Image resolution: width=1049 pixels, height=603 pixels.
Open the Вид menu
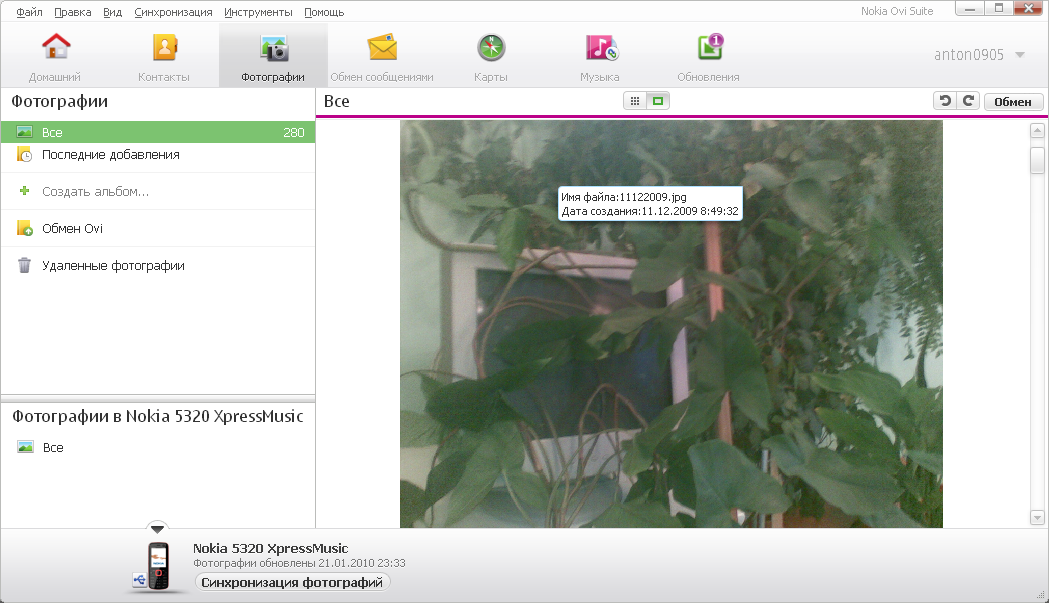tap(112, 12)
